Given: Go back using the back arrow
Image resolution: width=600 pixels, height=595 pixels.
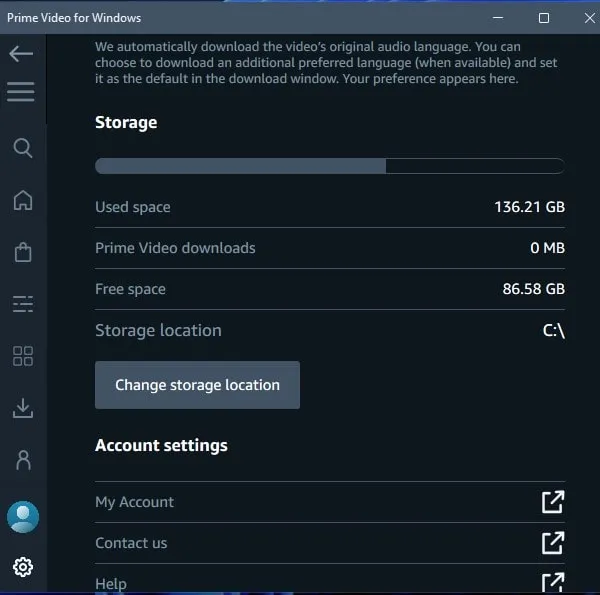Looking at the screenshot, I should tap(21, 54).
